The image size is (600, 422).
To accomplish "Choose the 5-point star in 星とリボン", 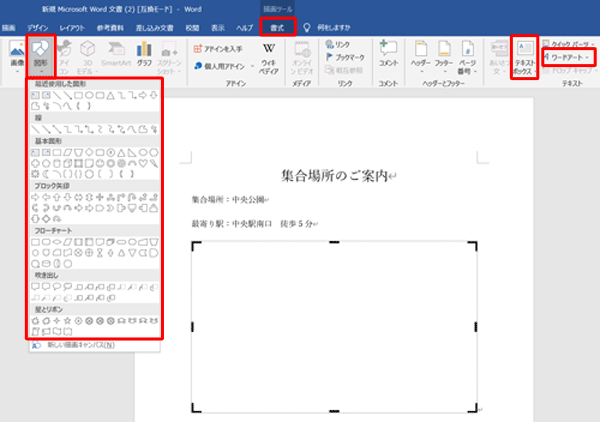I will tap(68, 321).
